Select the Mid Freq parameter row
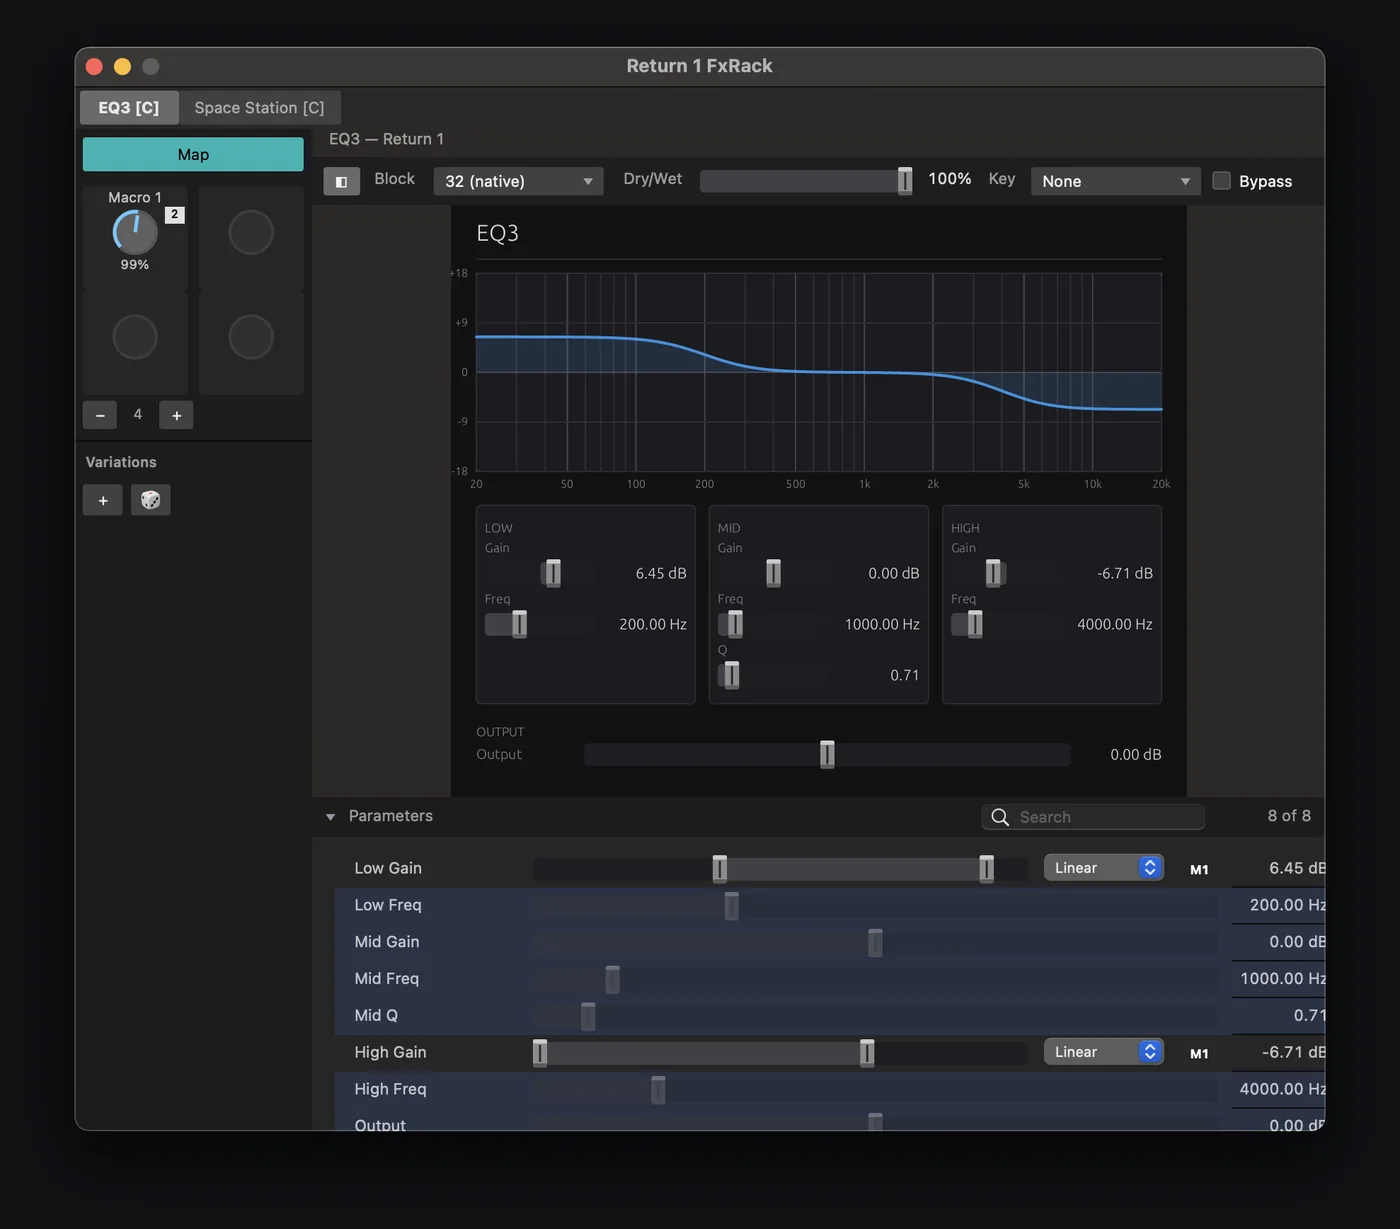Image resolution: width=1400 pixels, height=1229 pixels. 829,979
